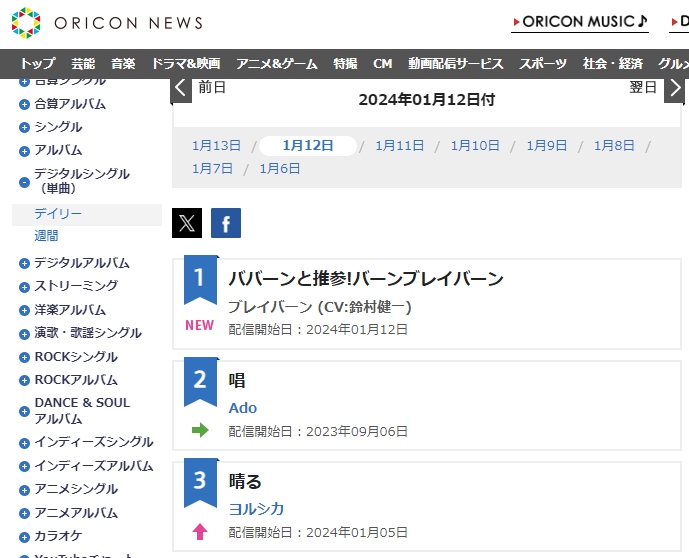Open the CM menu item
Screen dimensions: 689x558
click(382, 64)
